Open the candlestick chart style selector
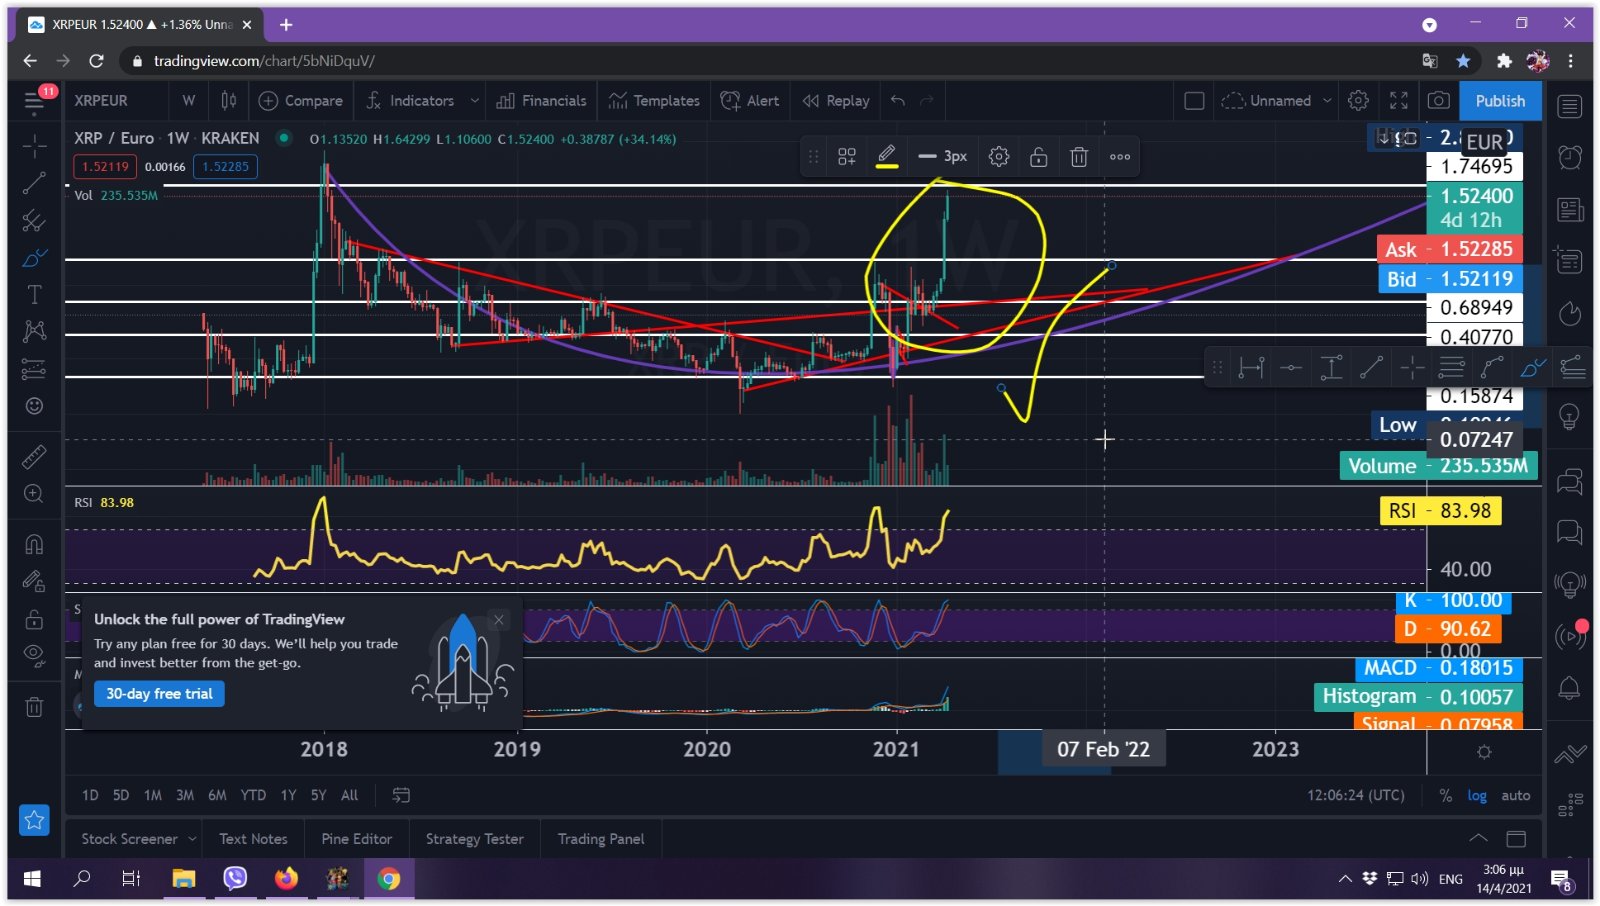This screenshot has width=1600, height=906. pyautogui.click(x=229, y=101)
